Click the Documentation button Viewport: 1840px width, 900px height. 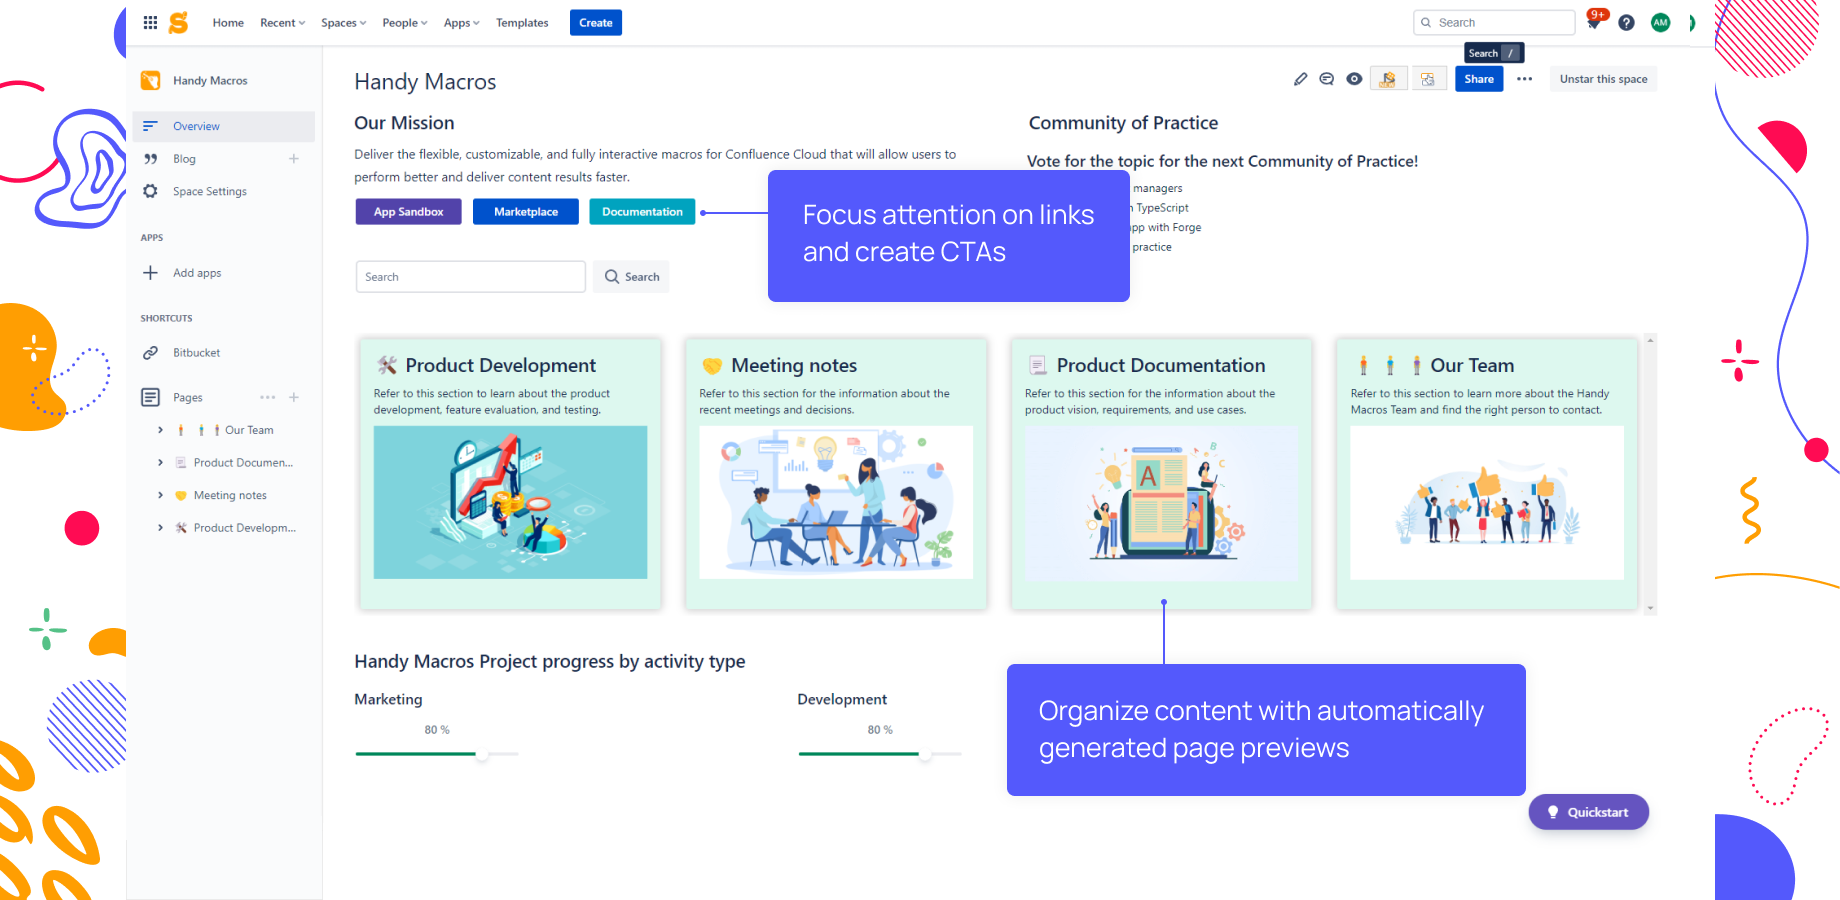(642, 212)
